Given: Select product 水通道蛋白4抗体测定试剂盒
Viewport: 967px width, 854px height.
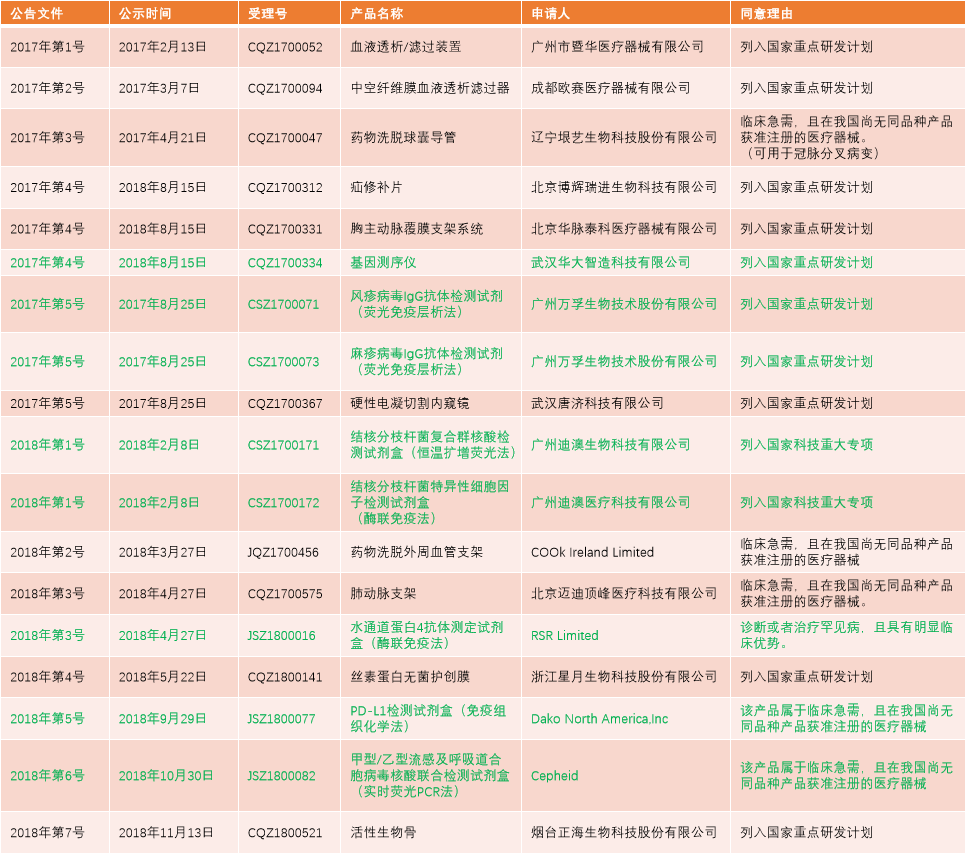Looking at the screenshot, I should (427, 635).
